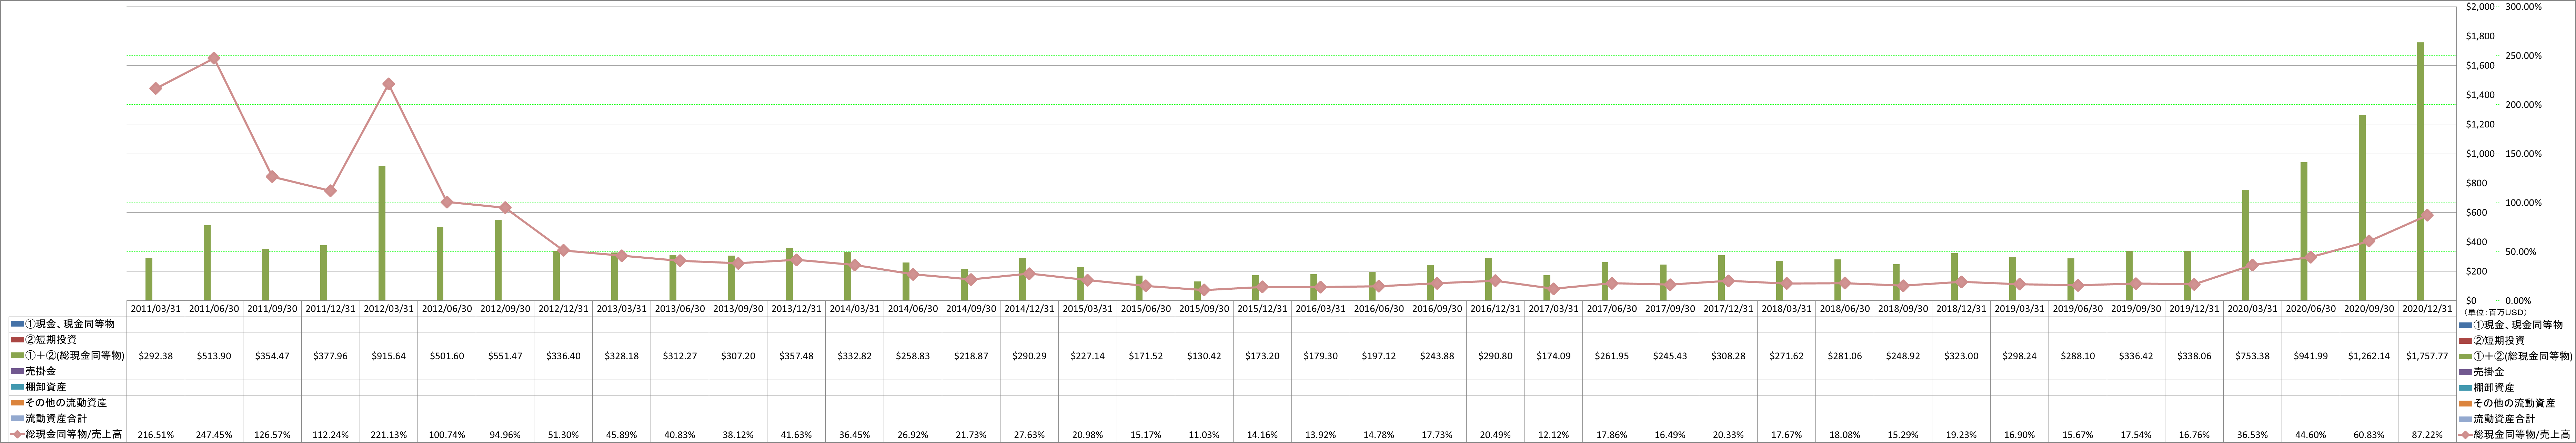Screen dimensions: 2576x443
Task: Click line diamond marker at 2020/12/31
Action: coord(2427,215)
